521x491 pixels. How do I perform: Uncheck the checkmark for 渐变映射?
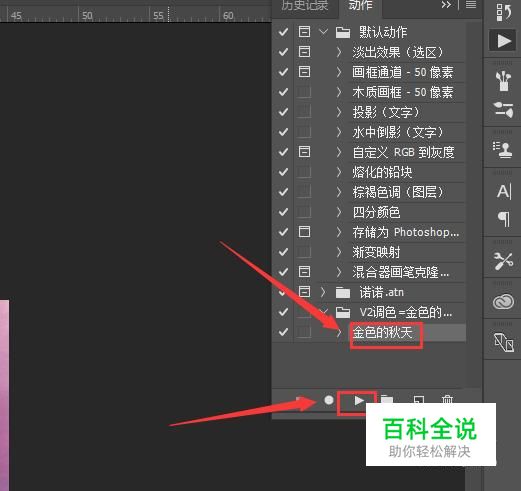(x=283, y=252)
